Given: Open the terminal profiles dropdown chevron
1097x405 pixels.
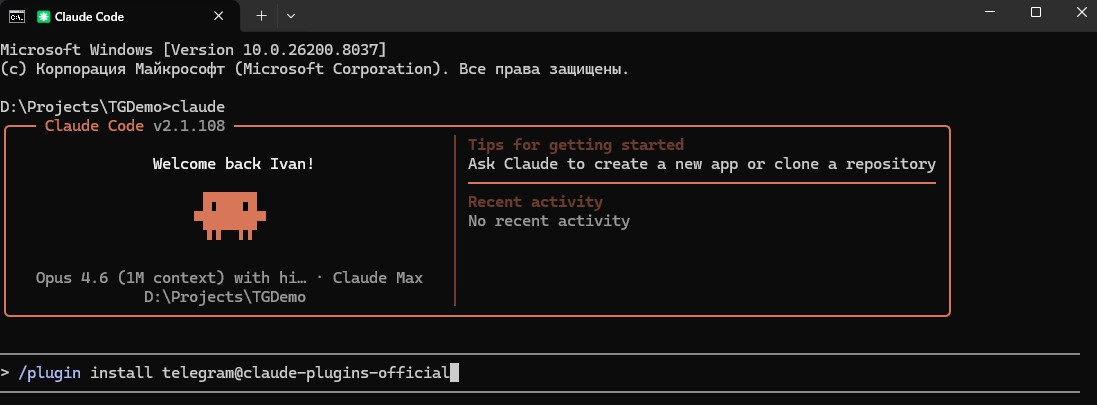Looking at the screenshot, I should 291,16.
